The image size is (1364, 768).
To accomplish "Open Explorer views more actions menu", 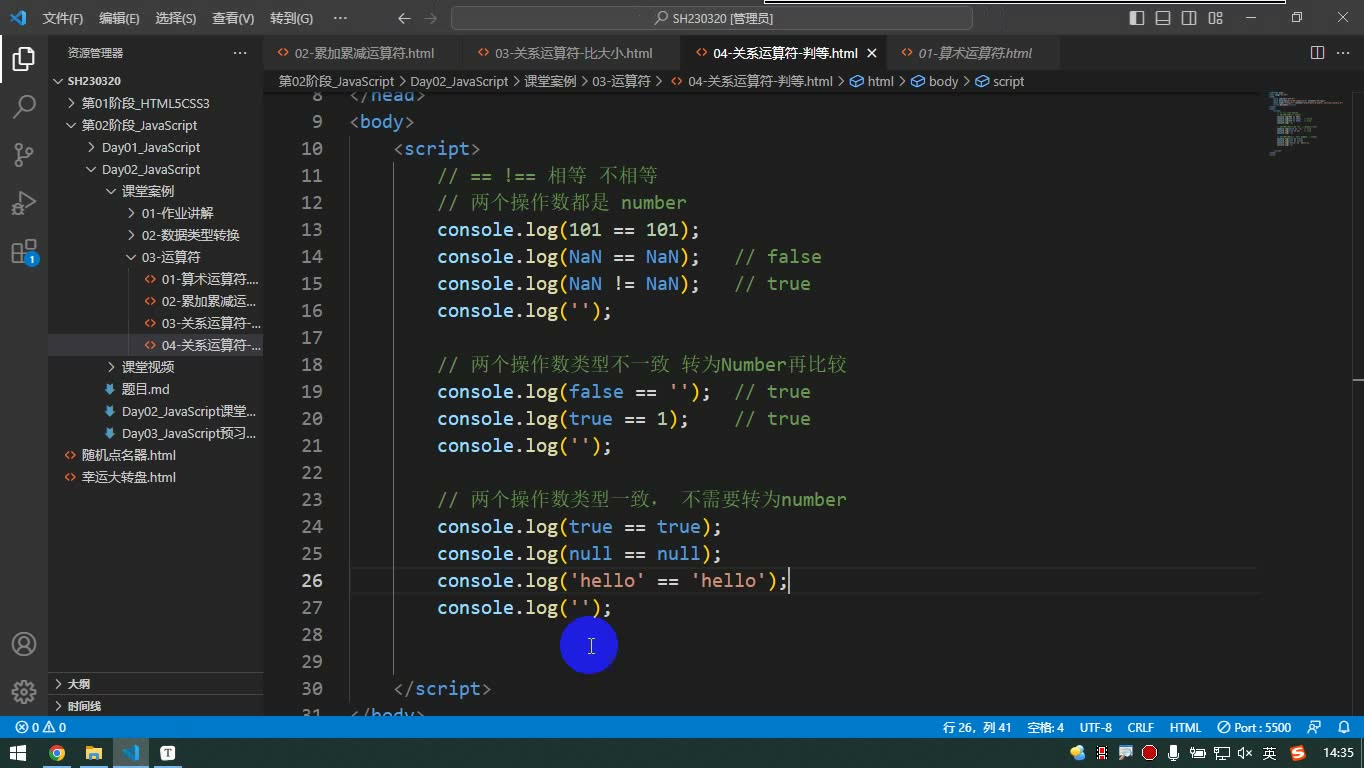I will tap(240, 53).
